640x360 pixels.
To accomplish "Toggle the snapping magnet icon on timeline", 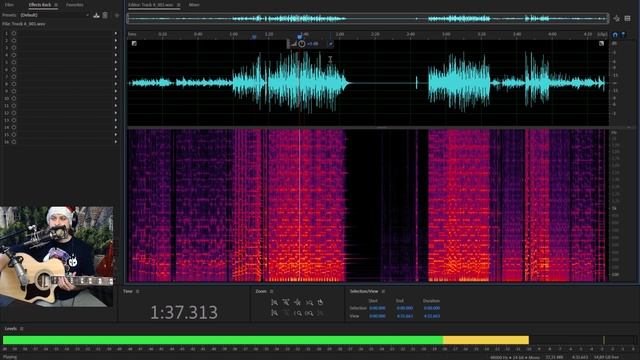I will click(x=615, y=35).
